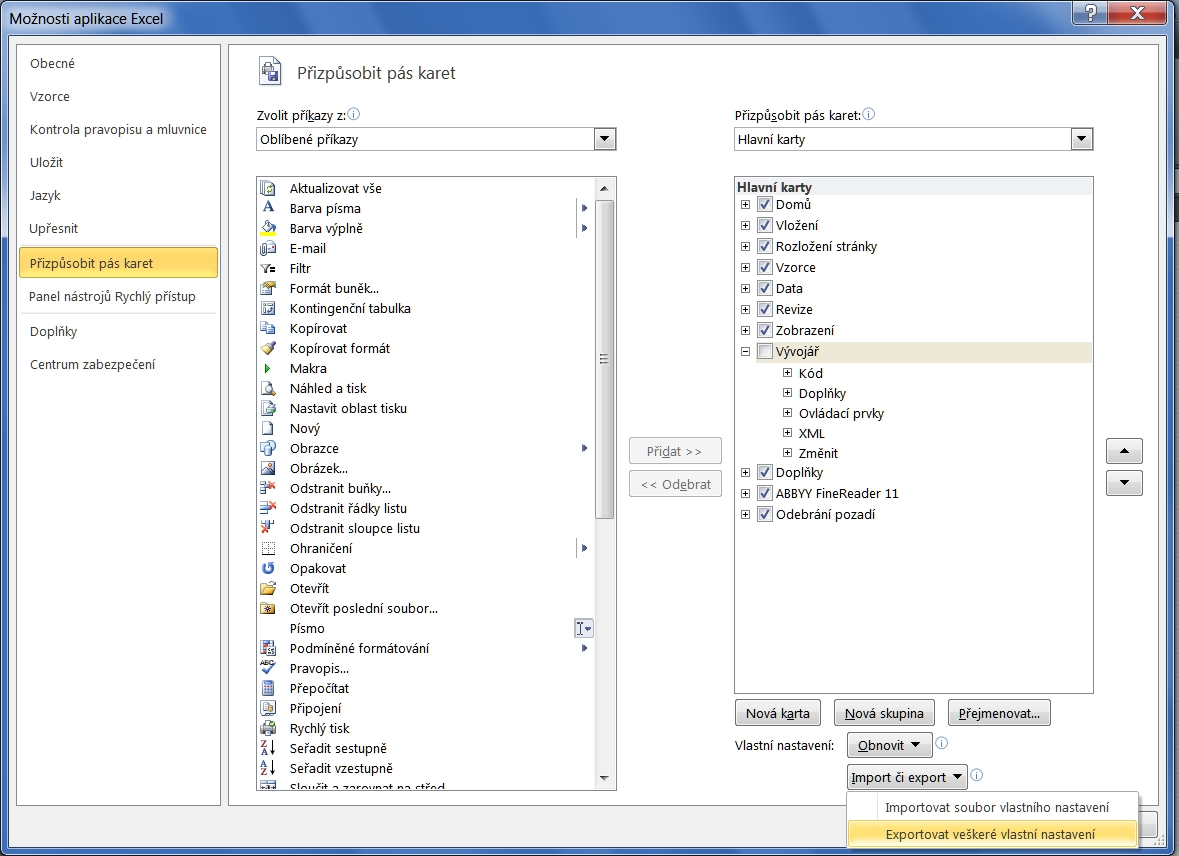Click the Podmíněné formátování icon
1179x856 pixels.
268,648
